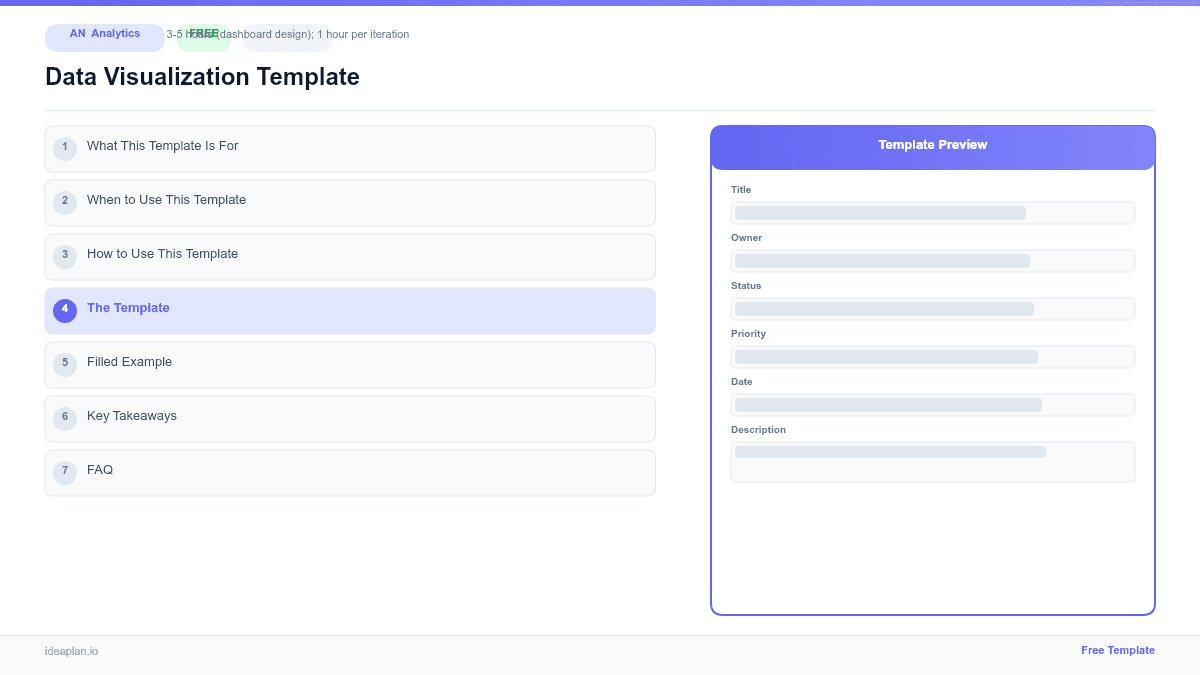This screenshot has height=675, width=1200.
Task: Click the numbered circle for step 1
Action: [x=65, y=148]
